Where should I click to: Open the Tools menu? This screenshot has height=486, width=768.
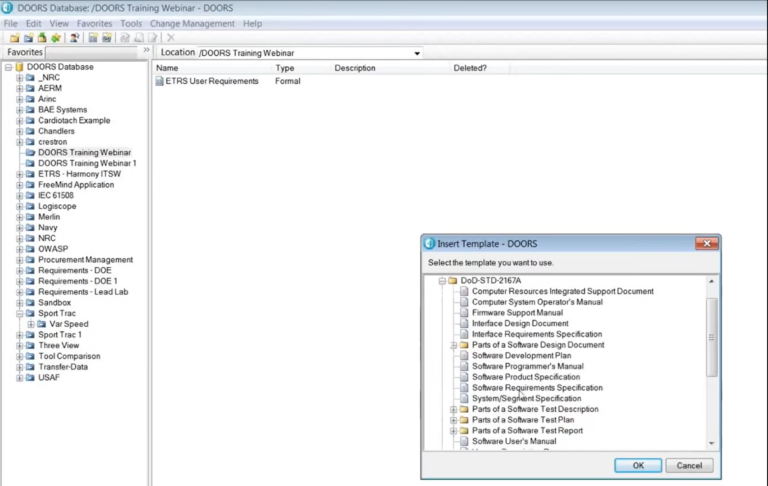pyautogui.click(x=131, y=24)
